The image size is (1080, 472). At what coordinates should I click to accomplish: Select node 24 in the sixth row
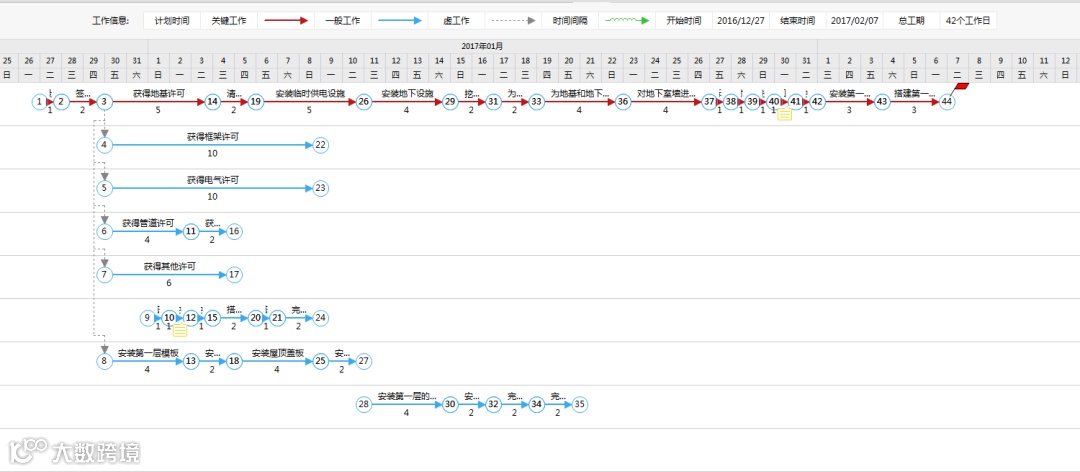click(320, 318)
